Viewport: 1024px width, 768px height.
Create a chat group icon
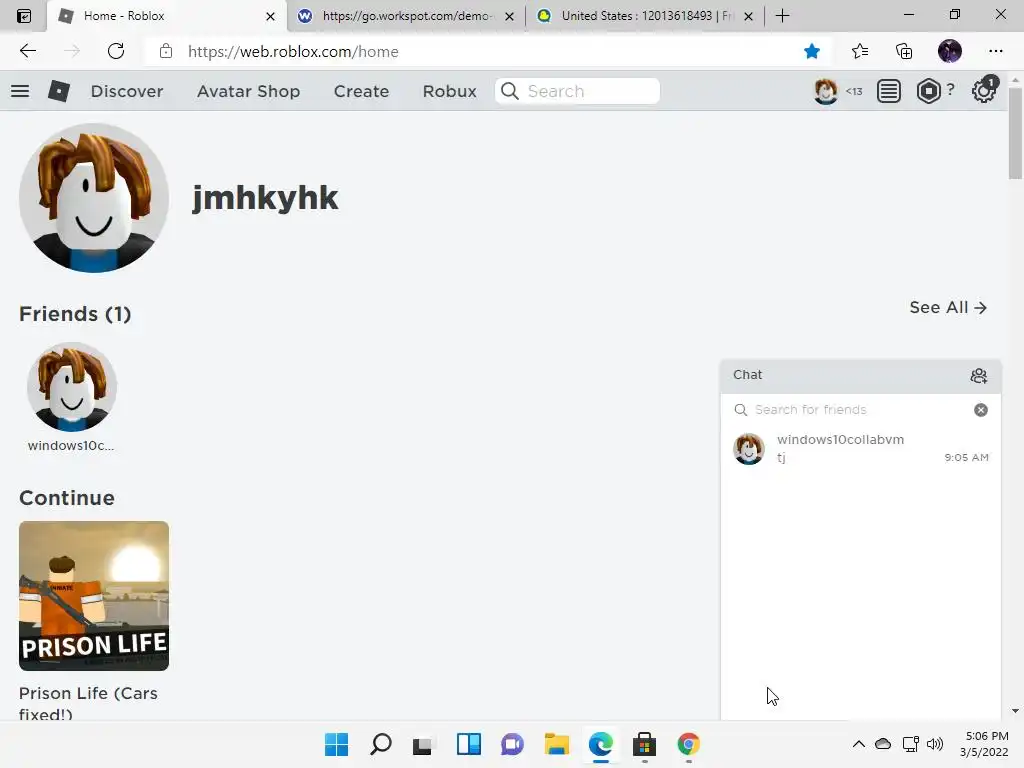tap(978, 376)
